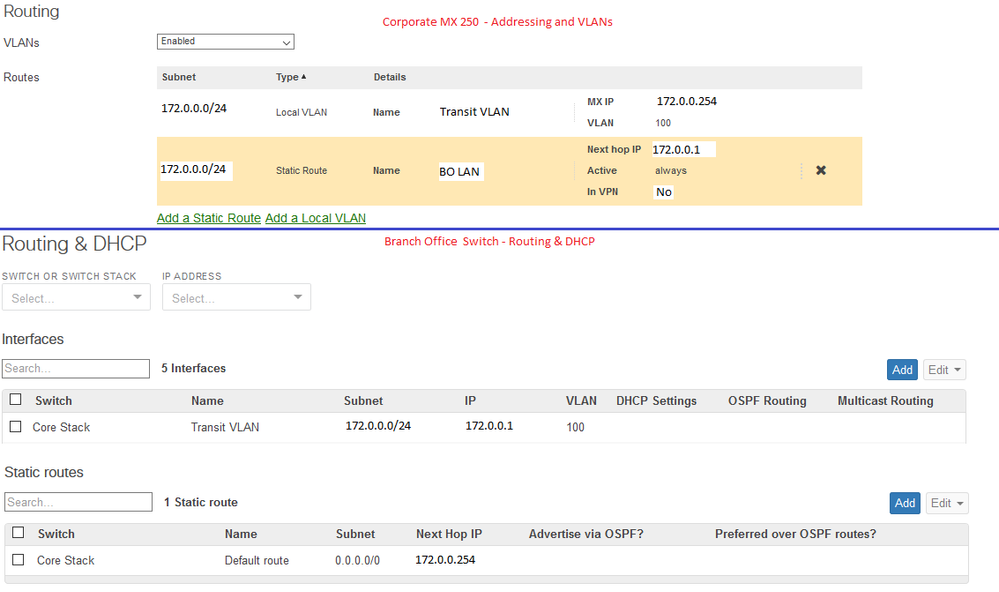Add a new interface with Add button

tap(902, 370)
